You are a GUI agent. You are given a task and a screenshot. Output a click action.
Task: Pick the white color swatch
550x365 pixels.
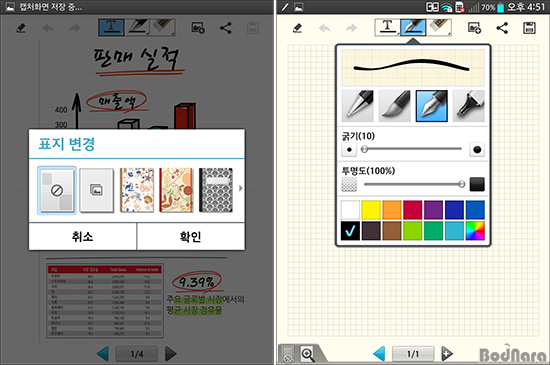pos(350,210)
